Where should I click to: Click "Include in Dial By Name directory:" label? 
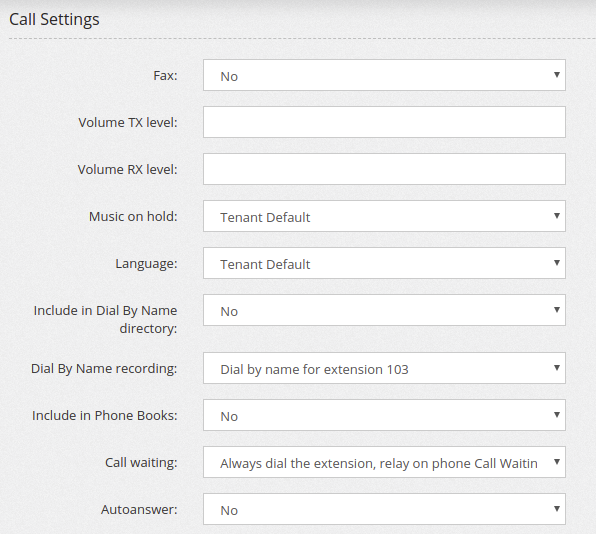105,319
